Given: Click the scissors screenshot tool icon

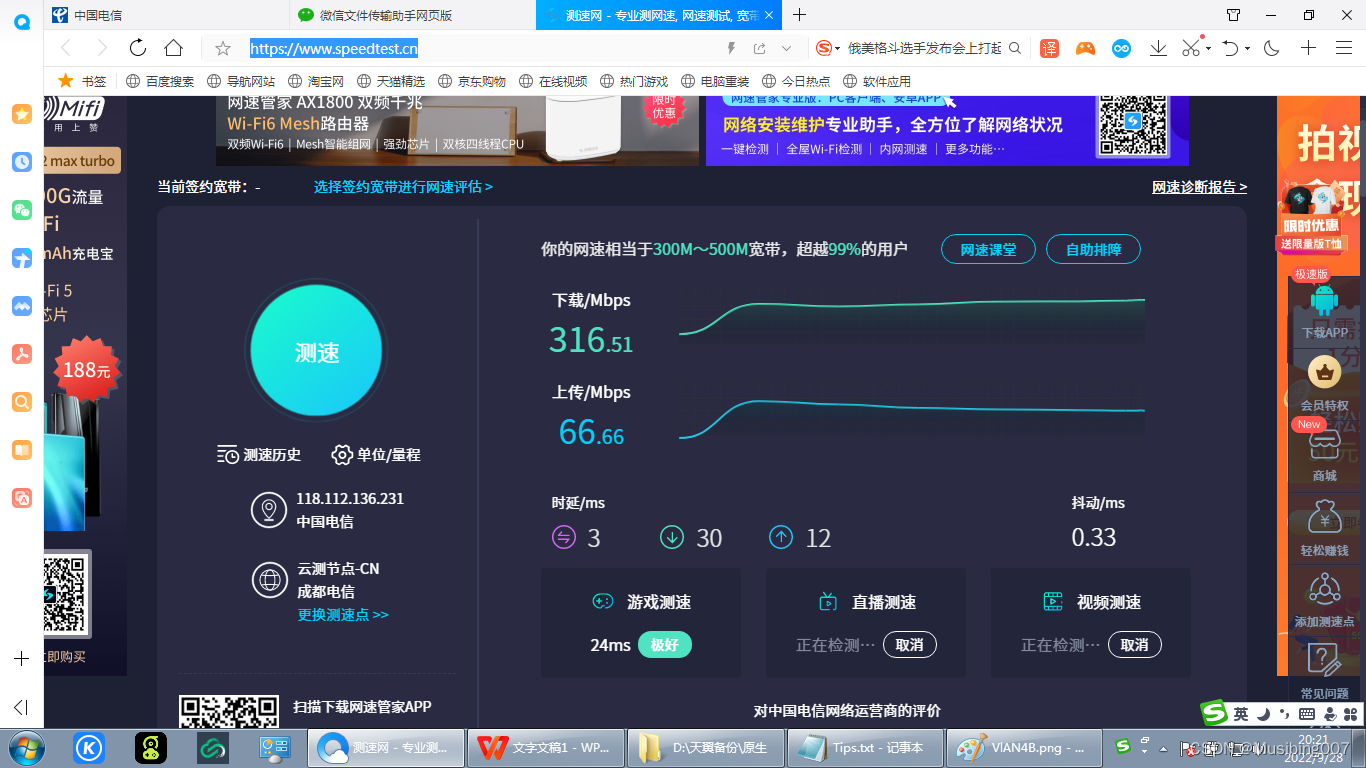Looking at the screenshot, I should [1190, 48].
